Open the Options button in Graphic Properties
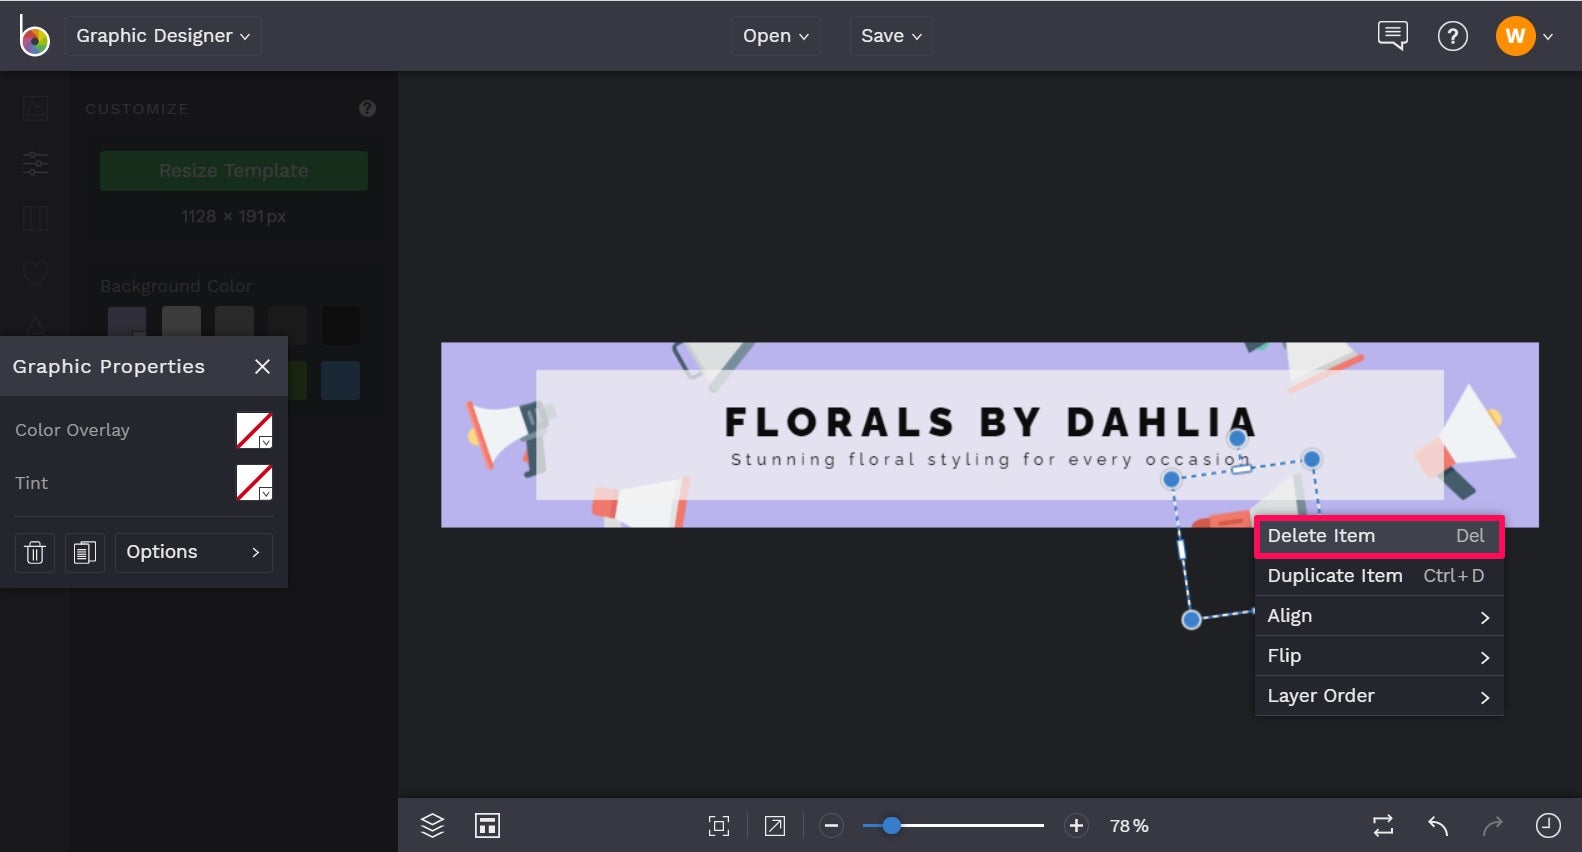 click(x=194, y=552)
